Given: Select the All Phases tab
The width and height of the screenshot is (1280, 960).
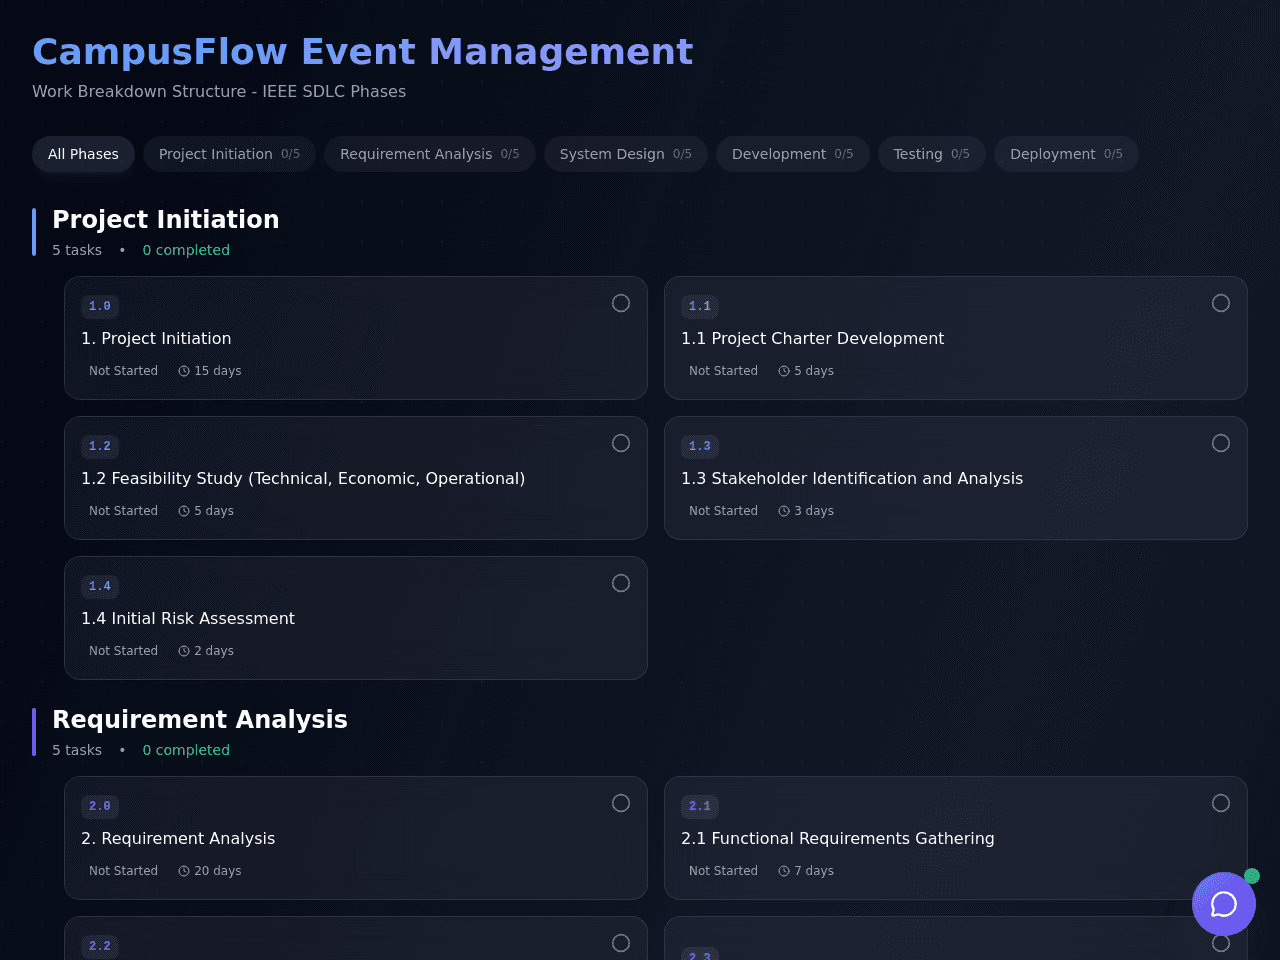Looking at the screenshot, I should click(x=83, y=154).
